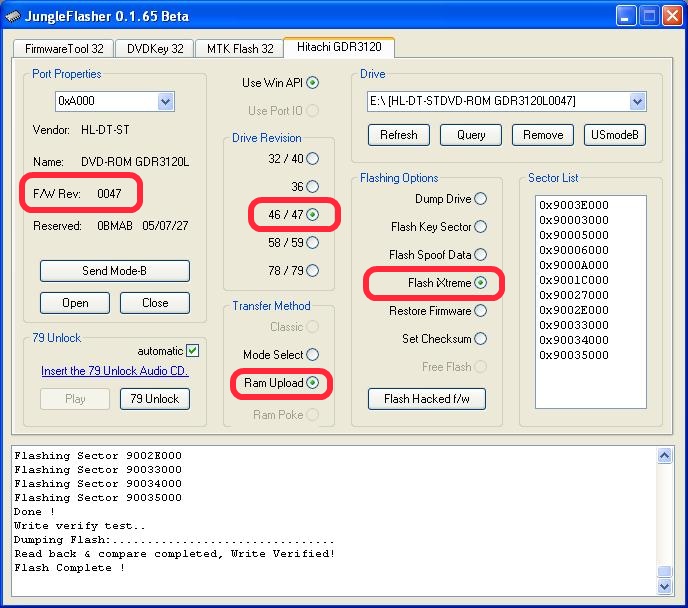
Task: Select sector 0x9000A000 in Sector List
Action: pos(573,265)
